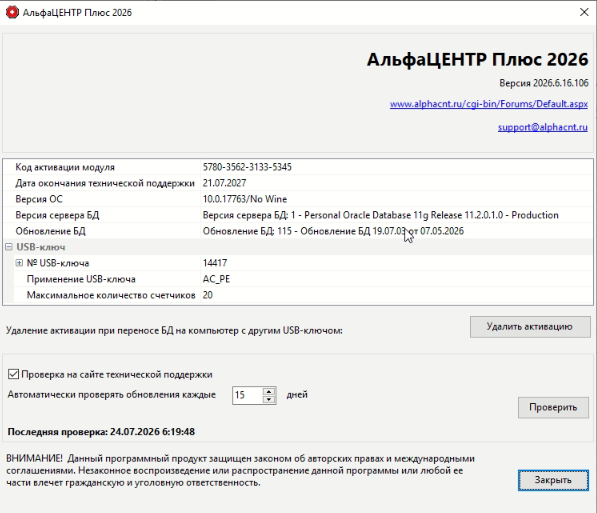This screenshot has width=597, height=513.
Task: Click the Автоматически проверять обновления каждые label
Action: tap(112, 395)
